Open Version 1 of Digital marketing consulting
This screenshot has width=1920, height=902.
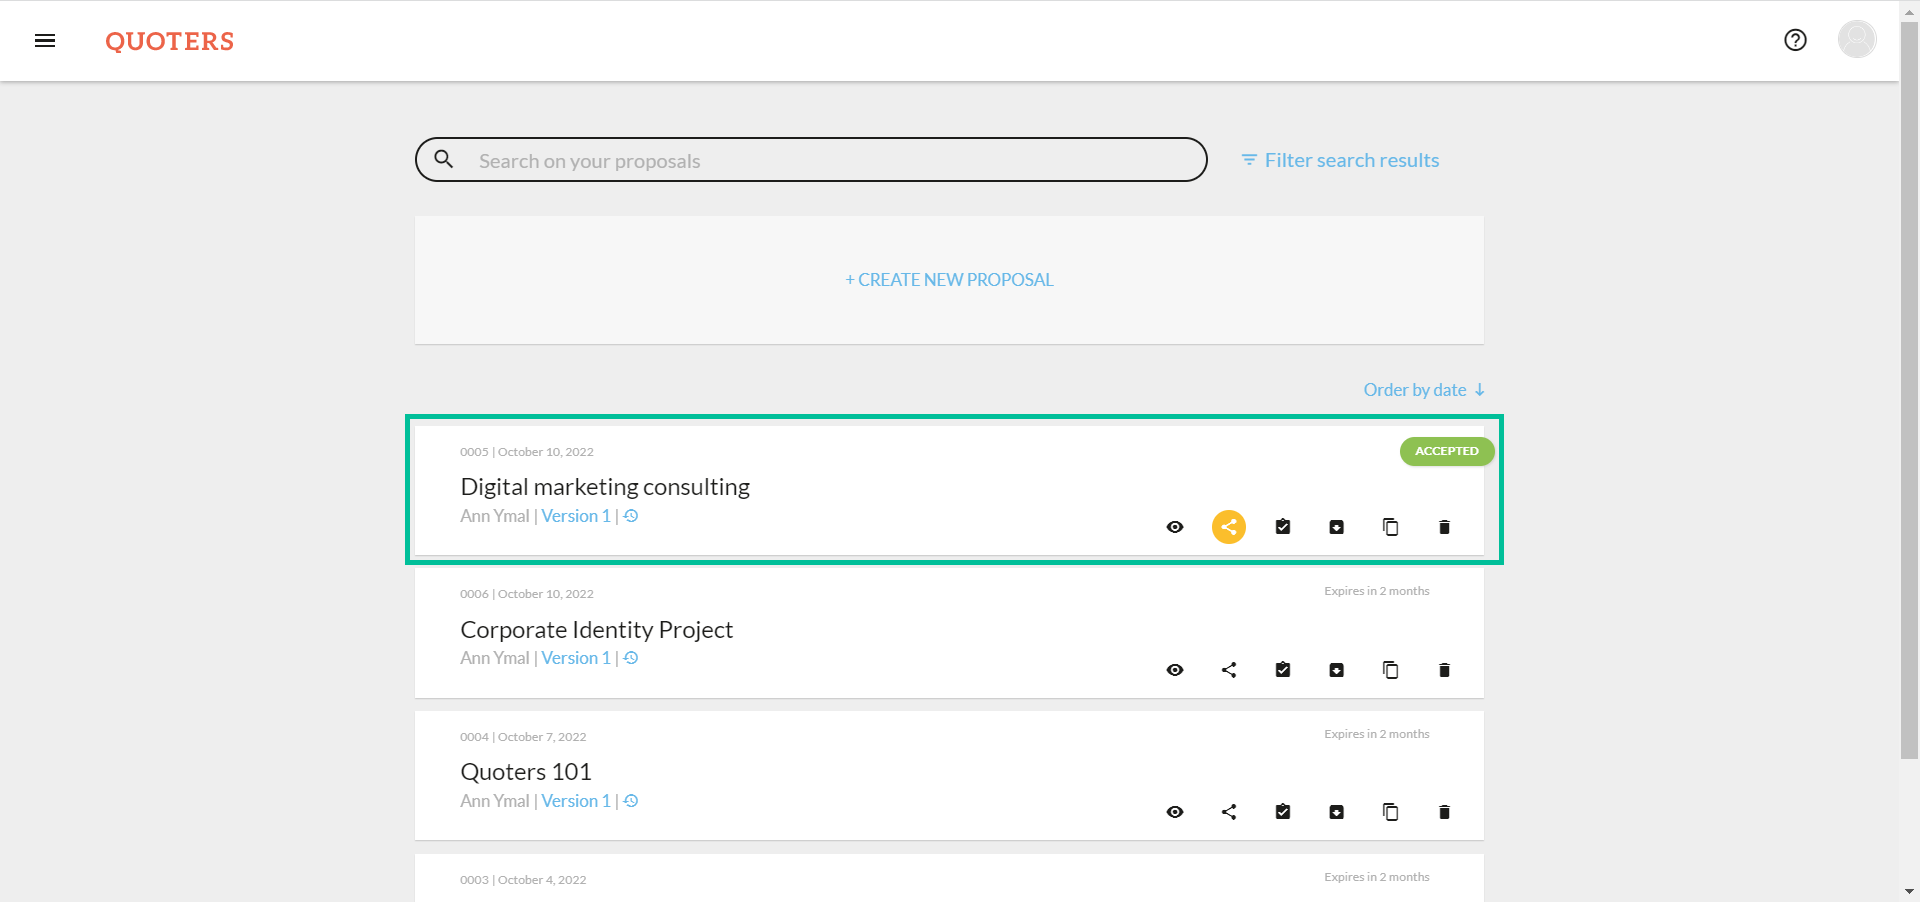576,516
